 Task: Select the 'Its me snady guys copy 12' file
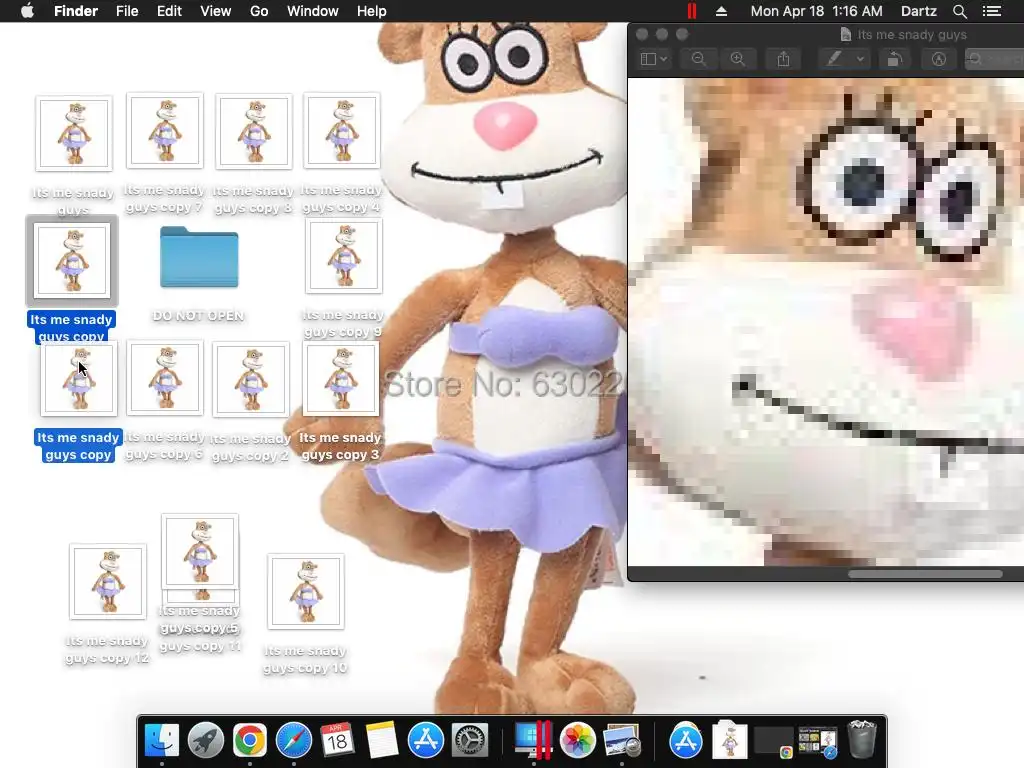click(x=108, y=581)
